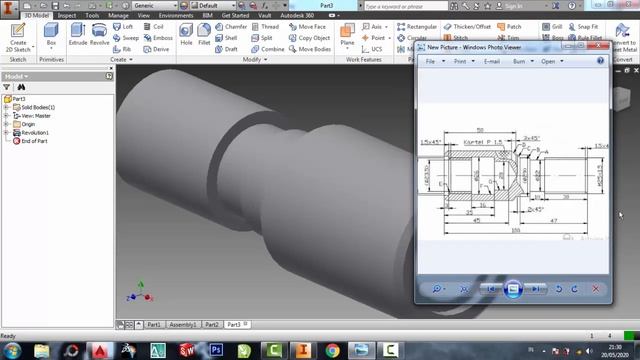
Task: Switch to the Manage tab
Action: coord(118,16)
